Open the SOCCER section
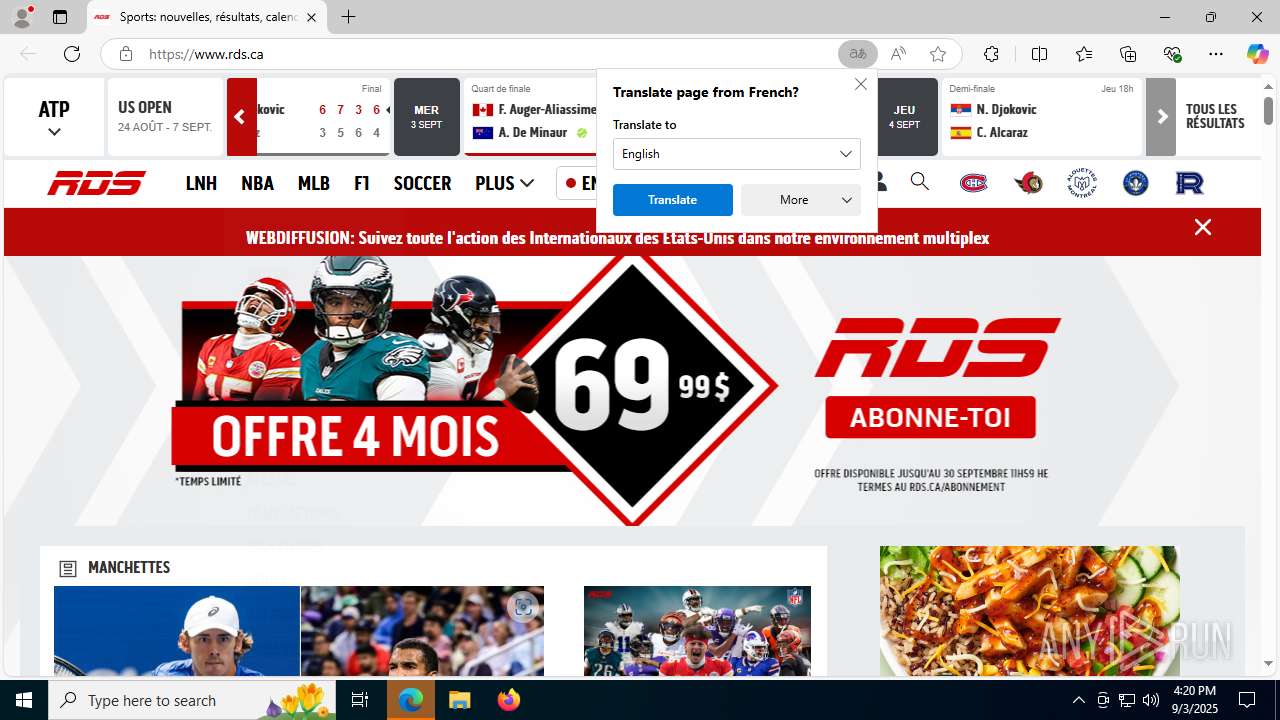 tap(422, 183)
